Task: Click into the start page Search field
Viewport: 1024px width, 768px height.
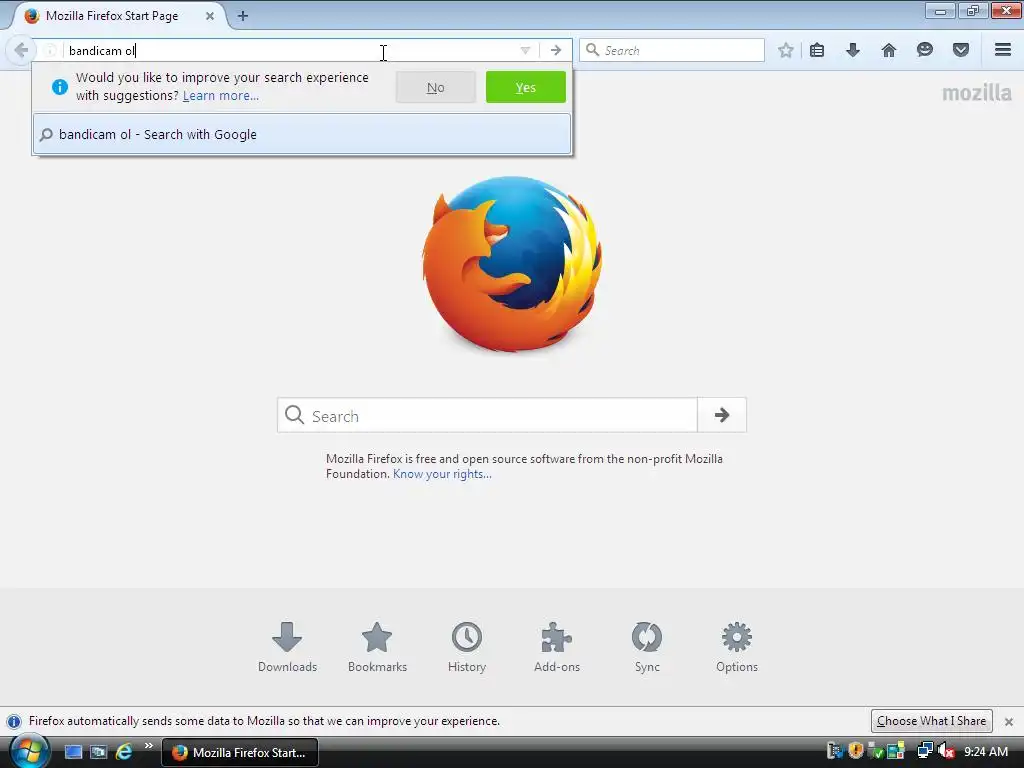Action: click(487, 415)
